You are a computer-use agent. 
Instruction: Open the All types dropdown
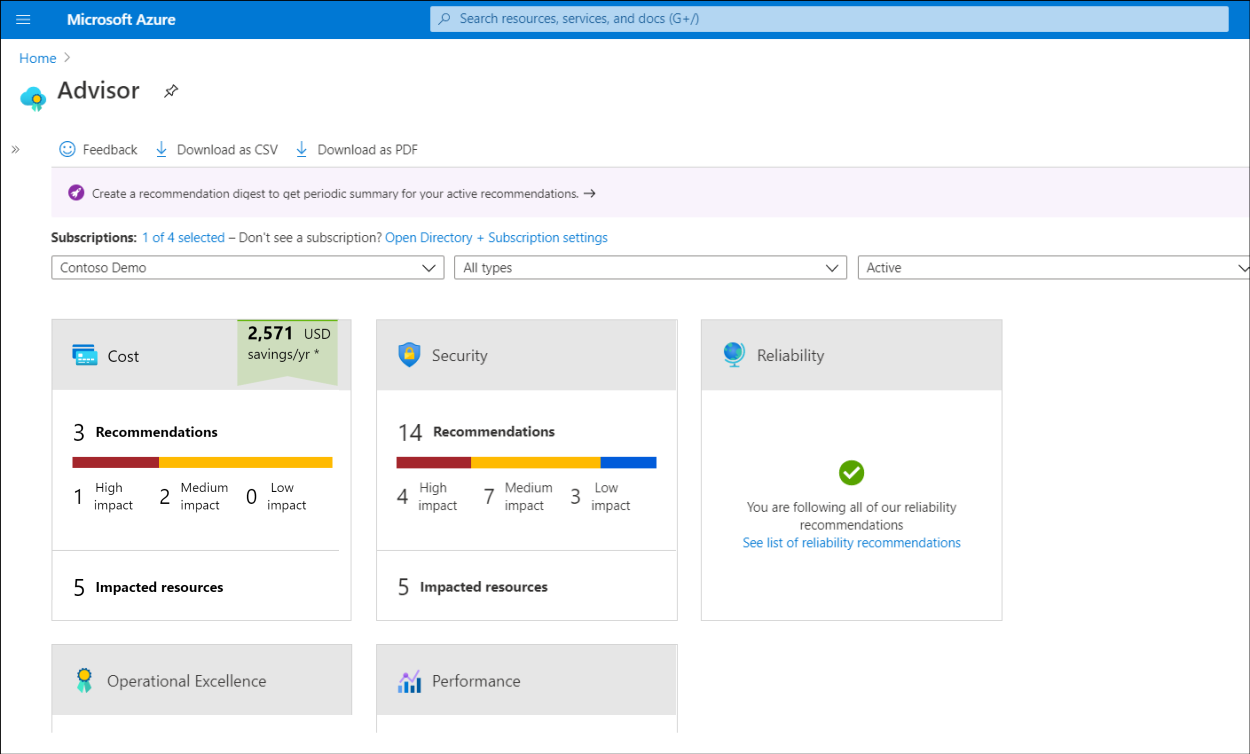point(650,268)
